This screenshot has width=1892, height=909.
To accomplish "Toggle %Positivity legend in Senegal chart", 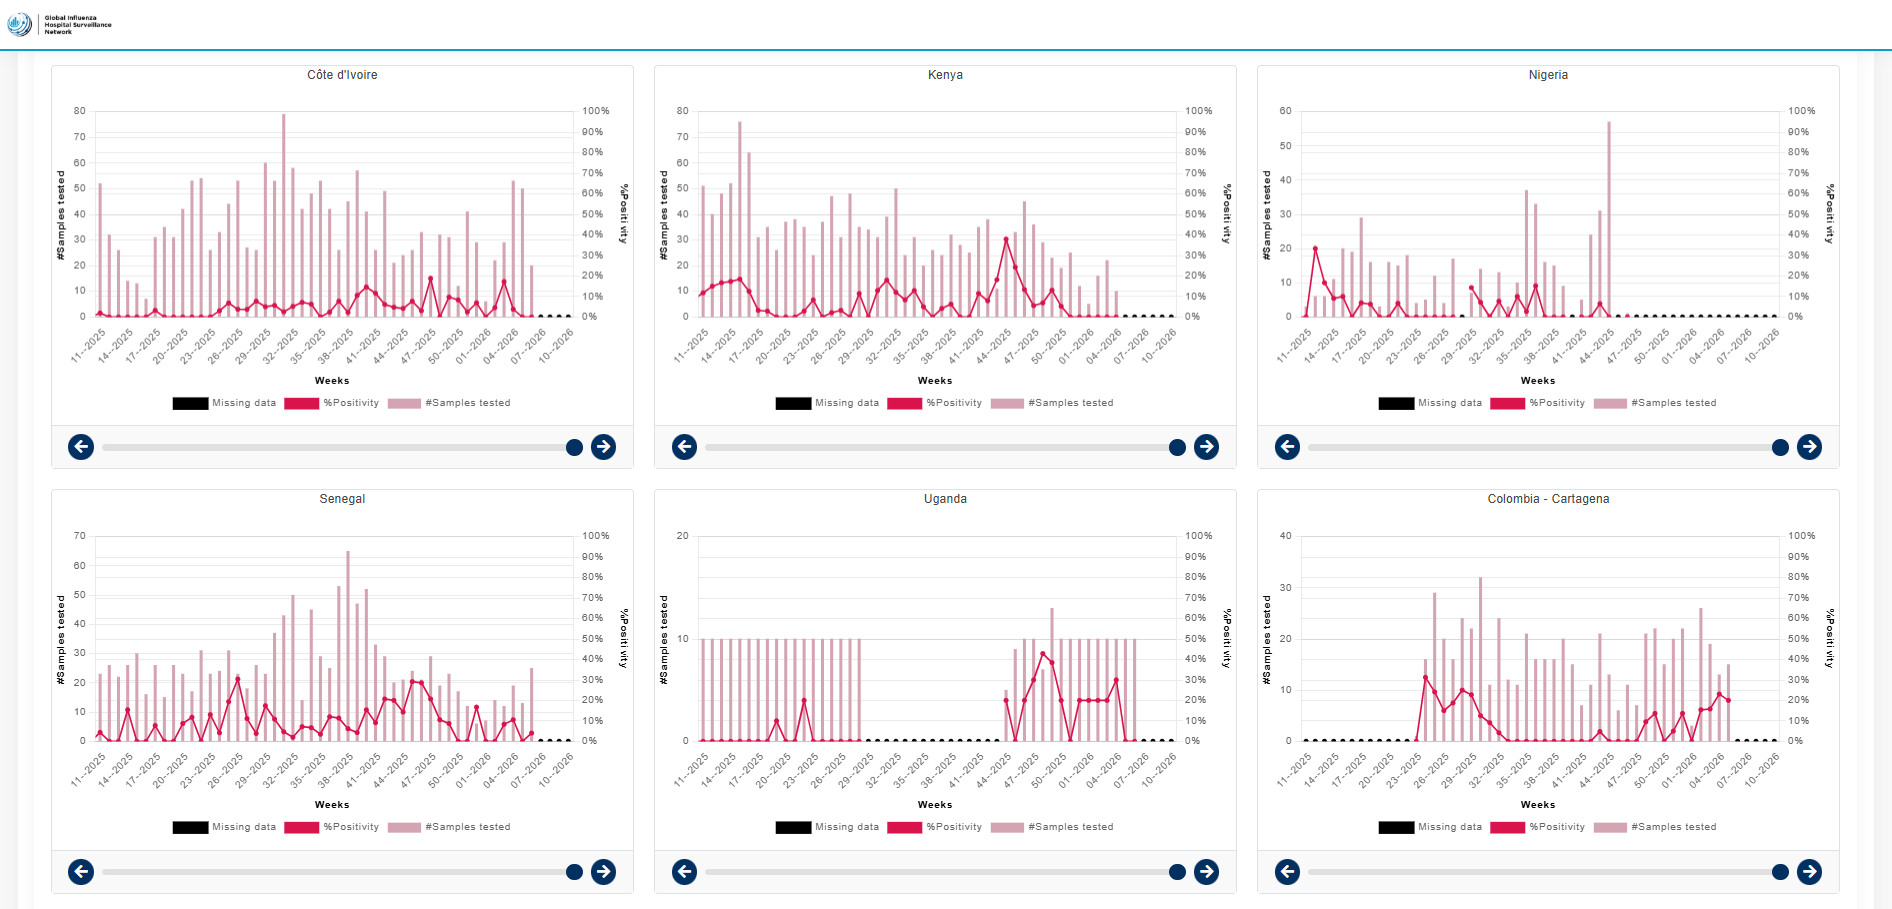I will point(331,827).
